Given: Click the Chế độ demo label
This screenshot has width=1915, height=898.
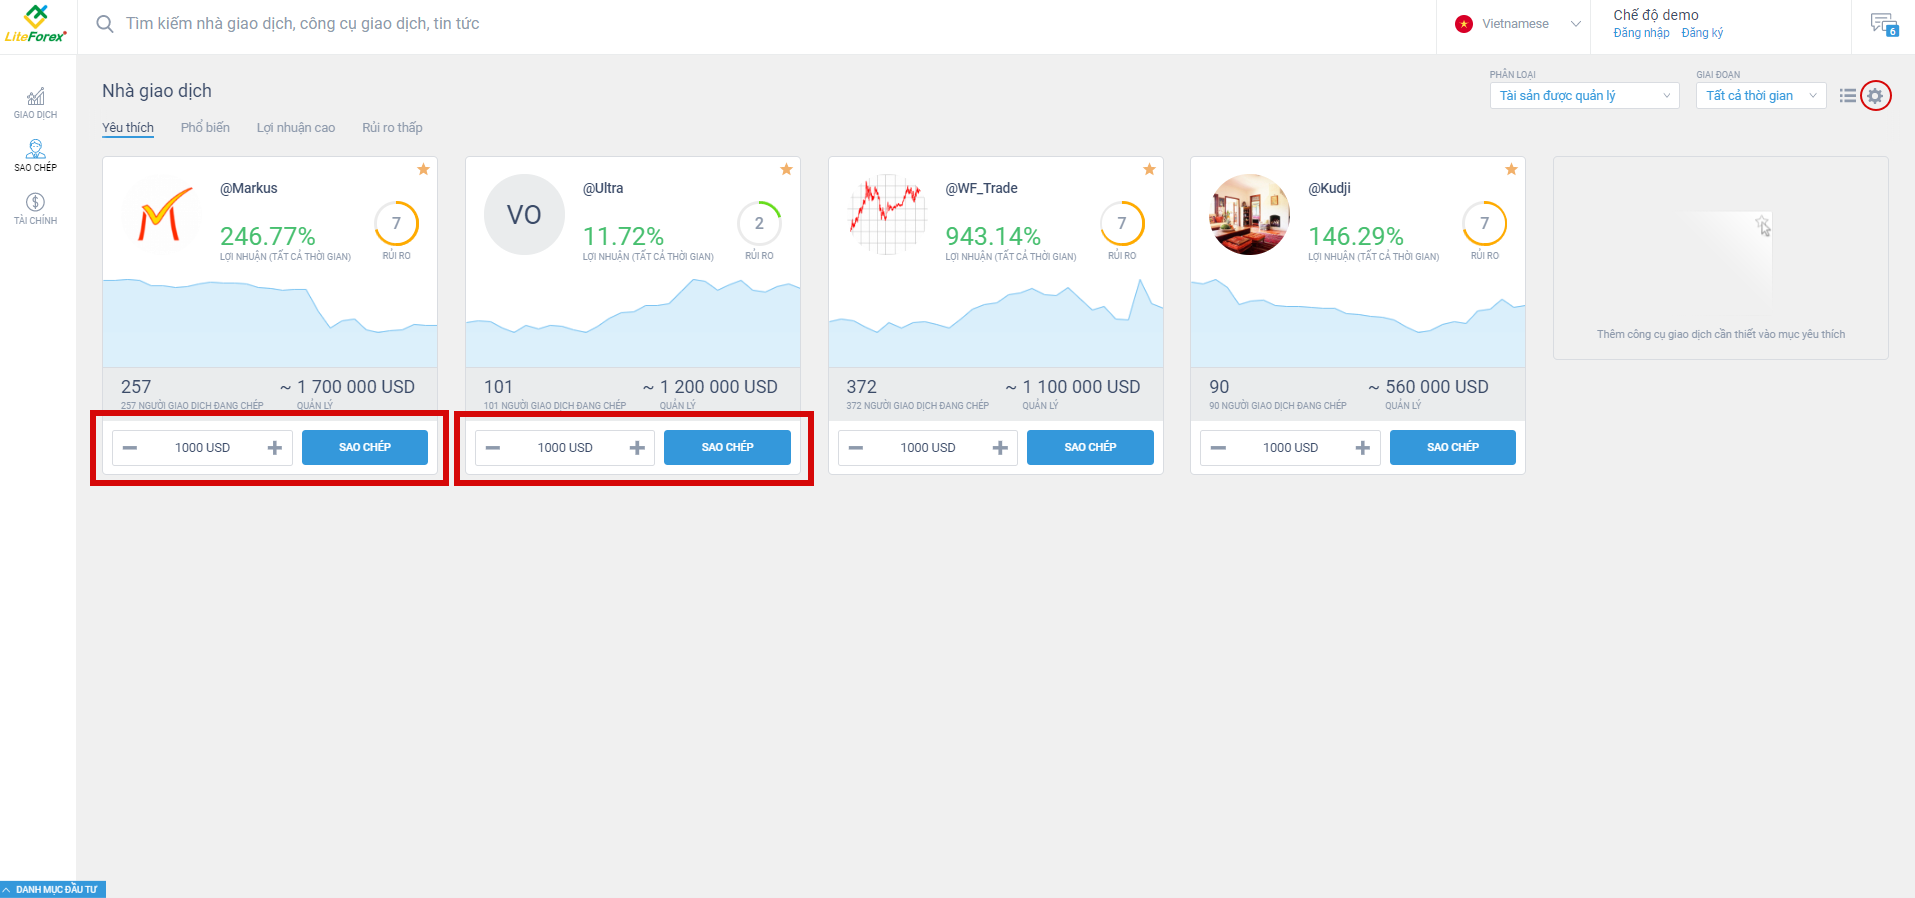Looking at the screenshot, I should click(x=1656, y=15).
